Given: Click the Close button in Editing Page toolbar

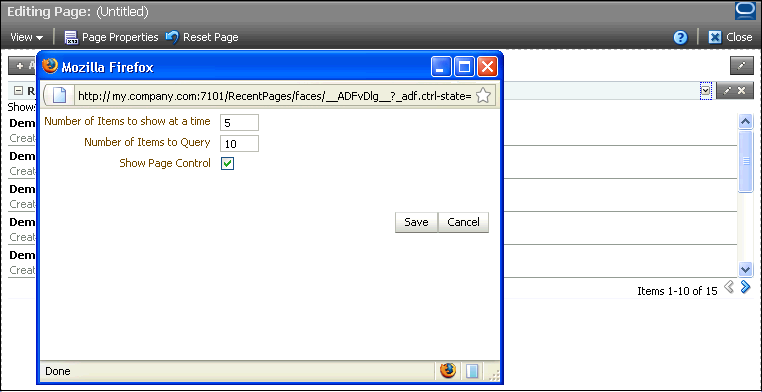Looking at the screenshot, I should point(730,37).
